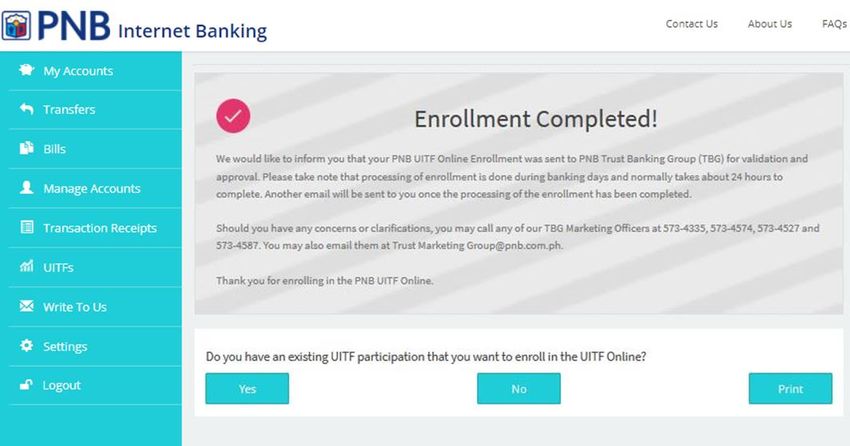The height and width of the screenshot is (446, 850).
Task: Click the PNB logo emblem
Action: (16, 25)
